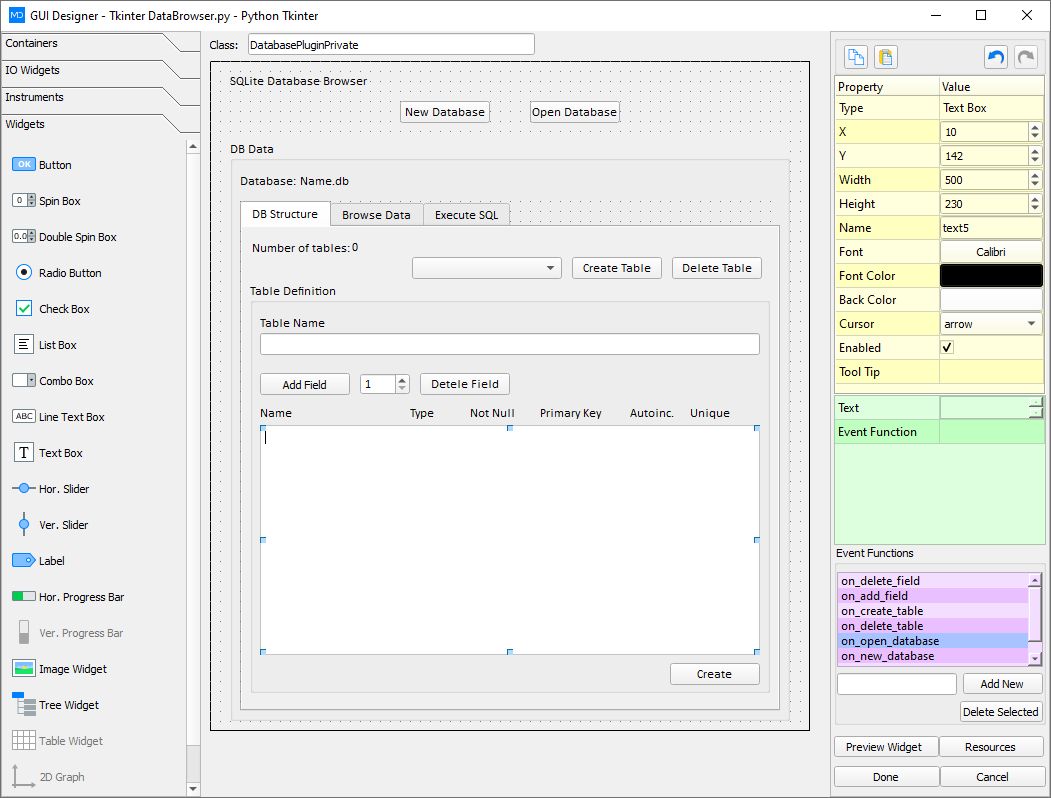Click Delete Selected event function button
Viewport: 1051px width, 798px height.
point(1001,712)
